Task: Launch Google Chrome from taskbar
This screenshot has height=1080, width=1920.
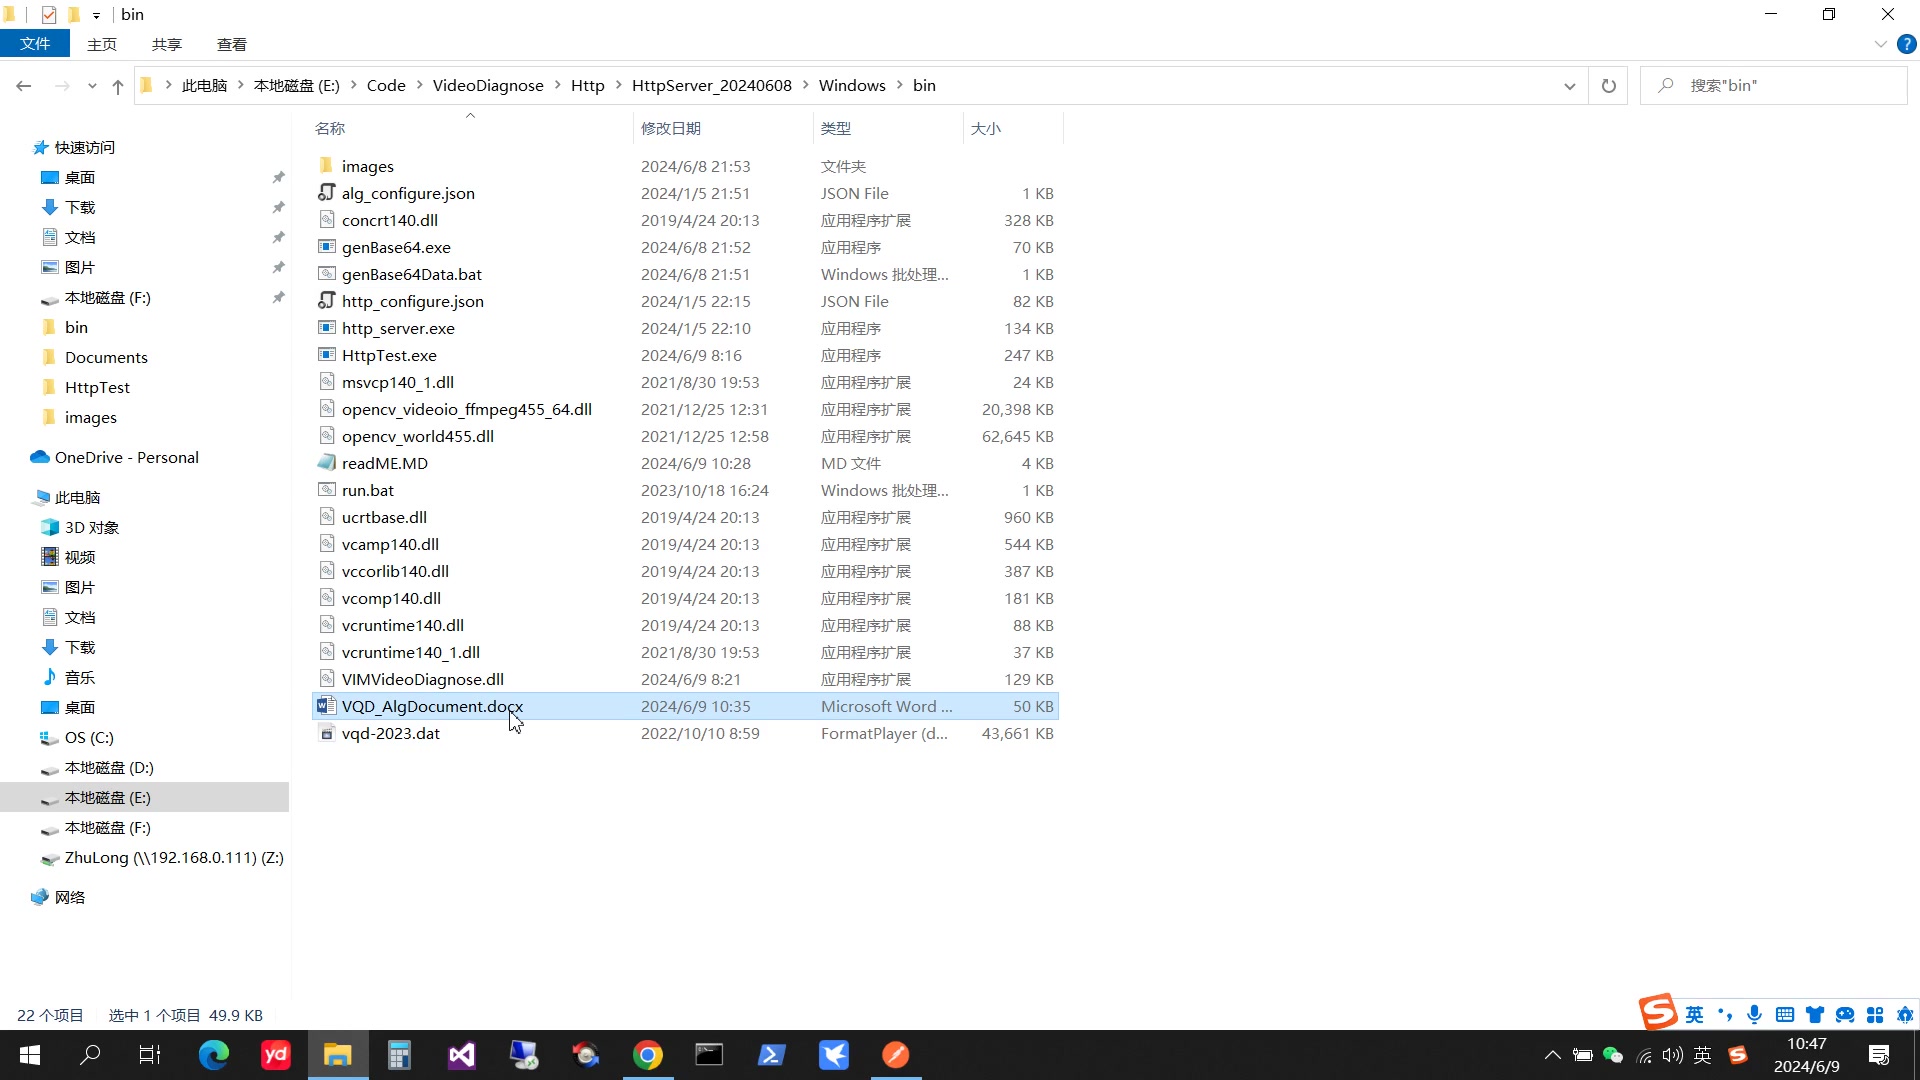Action: (648, 1055)
